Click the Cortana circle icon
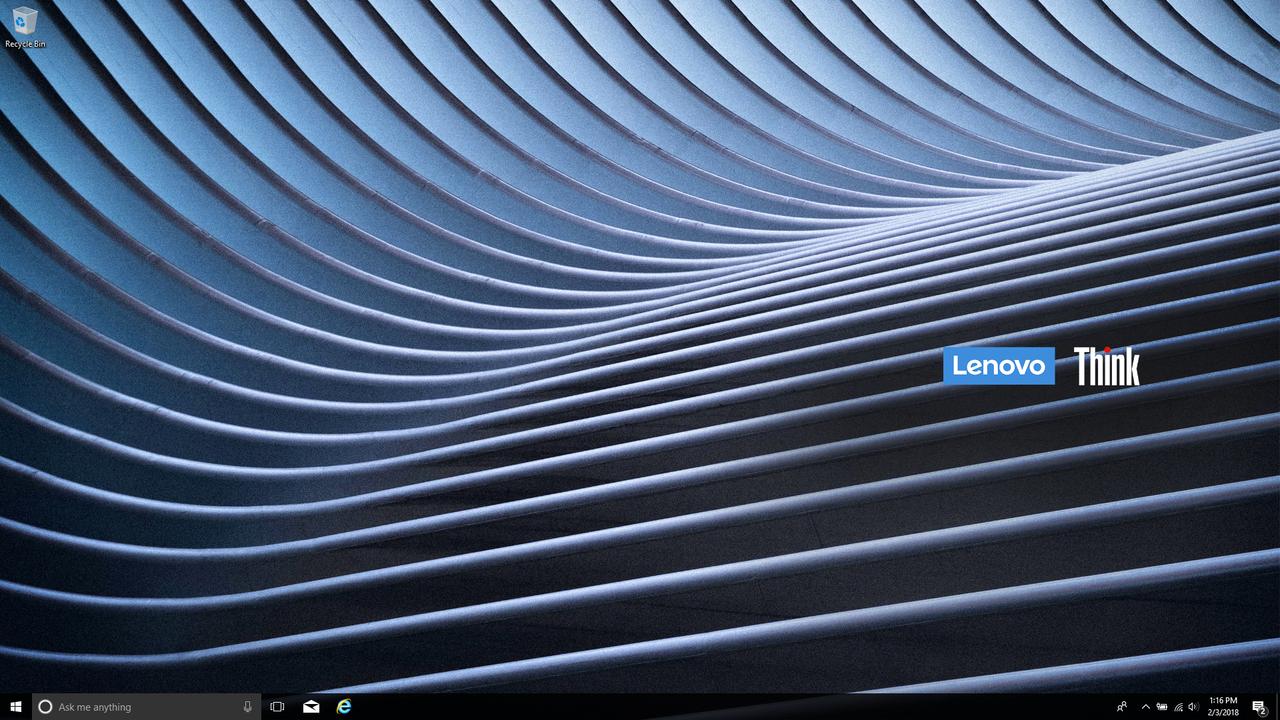The height and width of the screenshot is (720, 1280). [45, 707]
